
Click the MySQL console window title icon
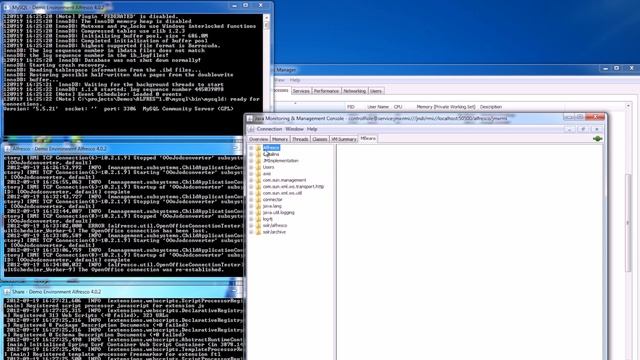click(x=7, y=7)
